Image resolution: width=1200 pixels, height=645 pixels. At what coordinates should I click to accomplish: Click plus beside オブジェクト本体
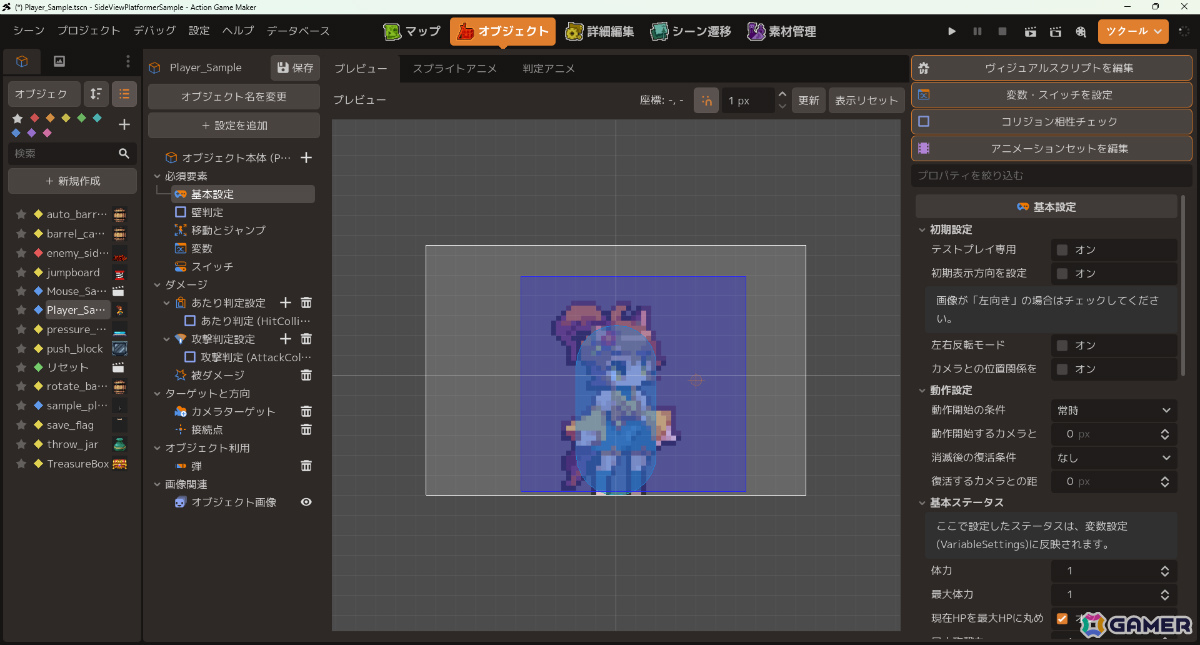[306, 158]
